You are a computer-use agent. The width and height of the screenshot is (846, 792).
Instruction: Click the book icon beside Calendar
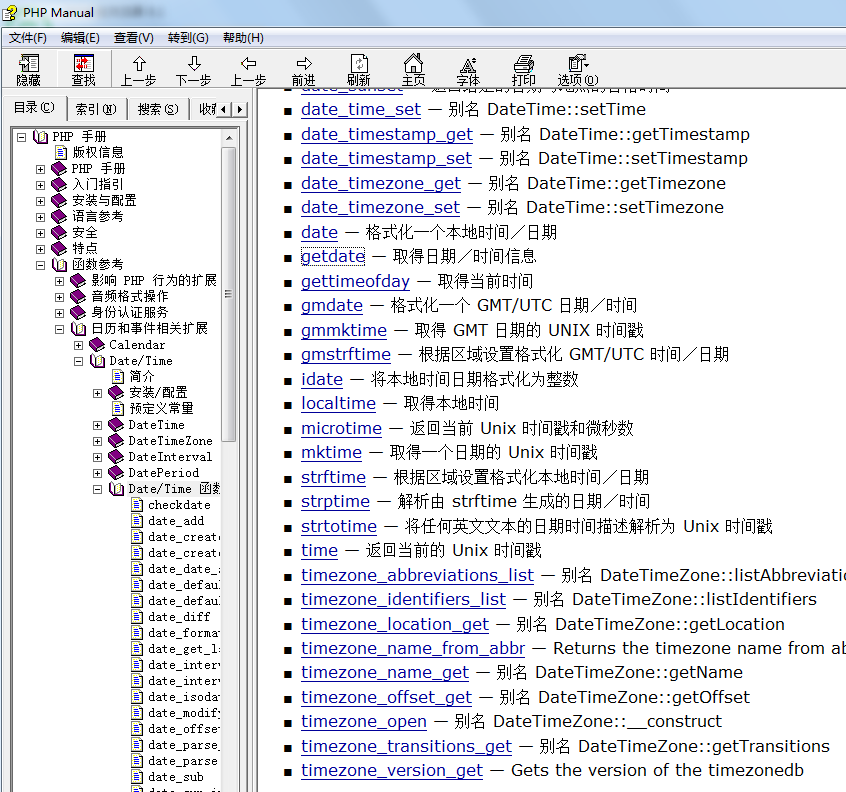tap(97, 345)
